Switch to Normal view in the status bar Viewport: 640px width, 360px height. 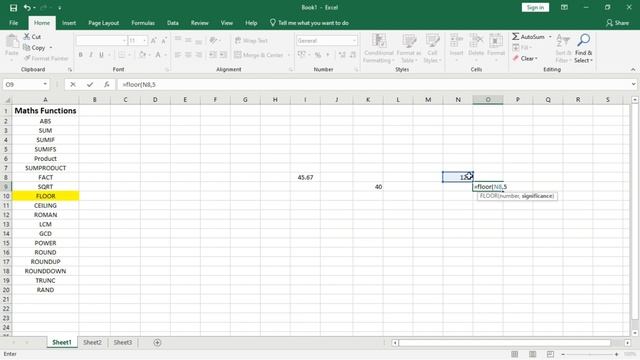click(x=515, y=354)
